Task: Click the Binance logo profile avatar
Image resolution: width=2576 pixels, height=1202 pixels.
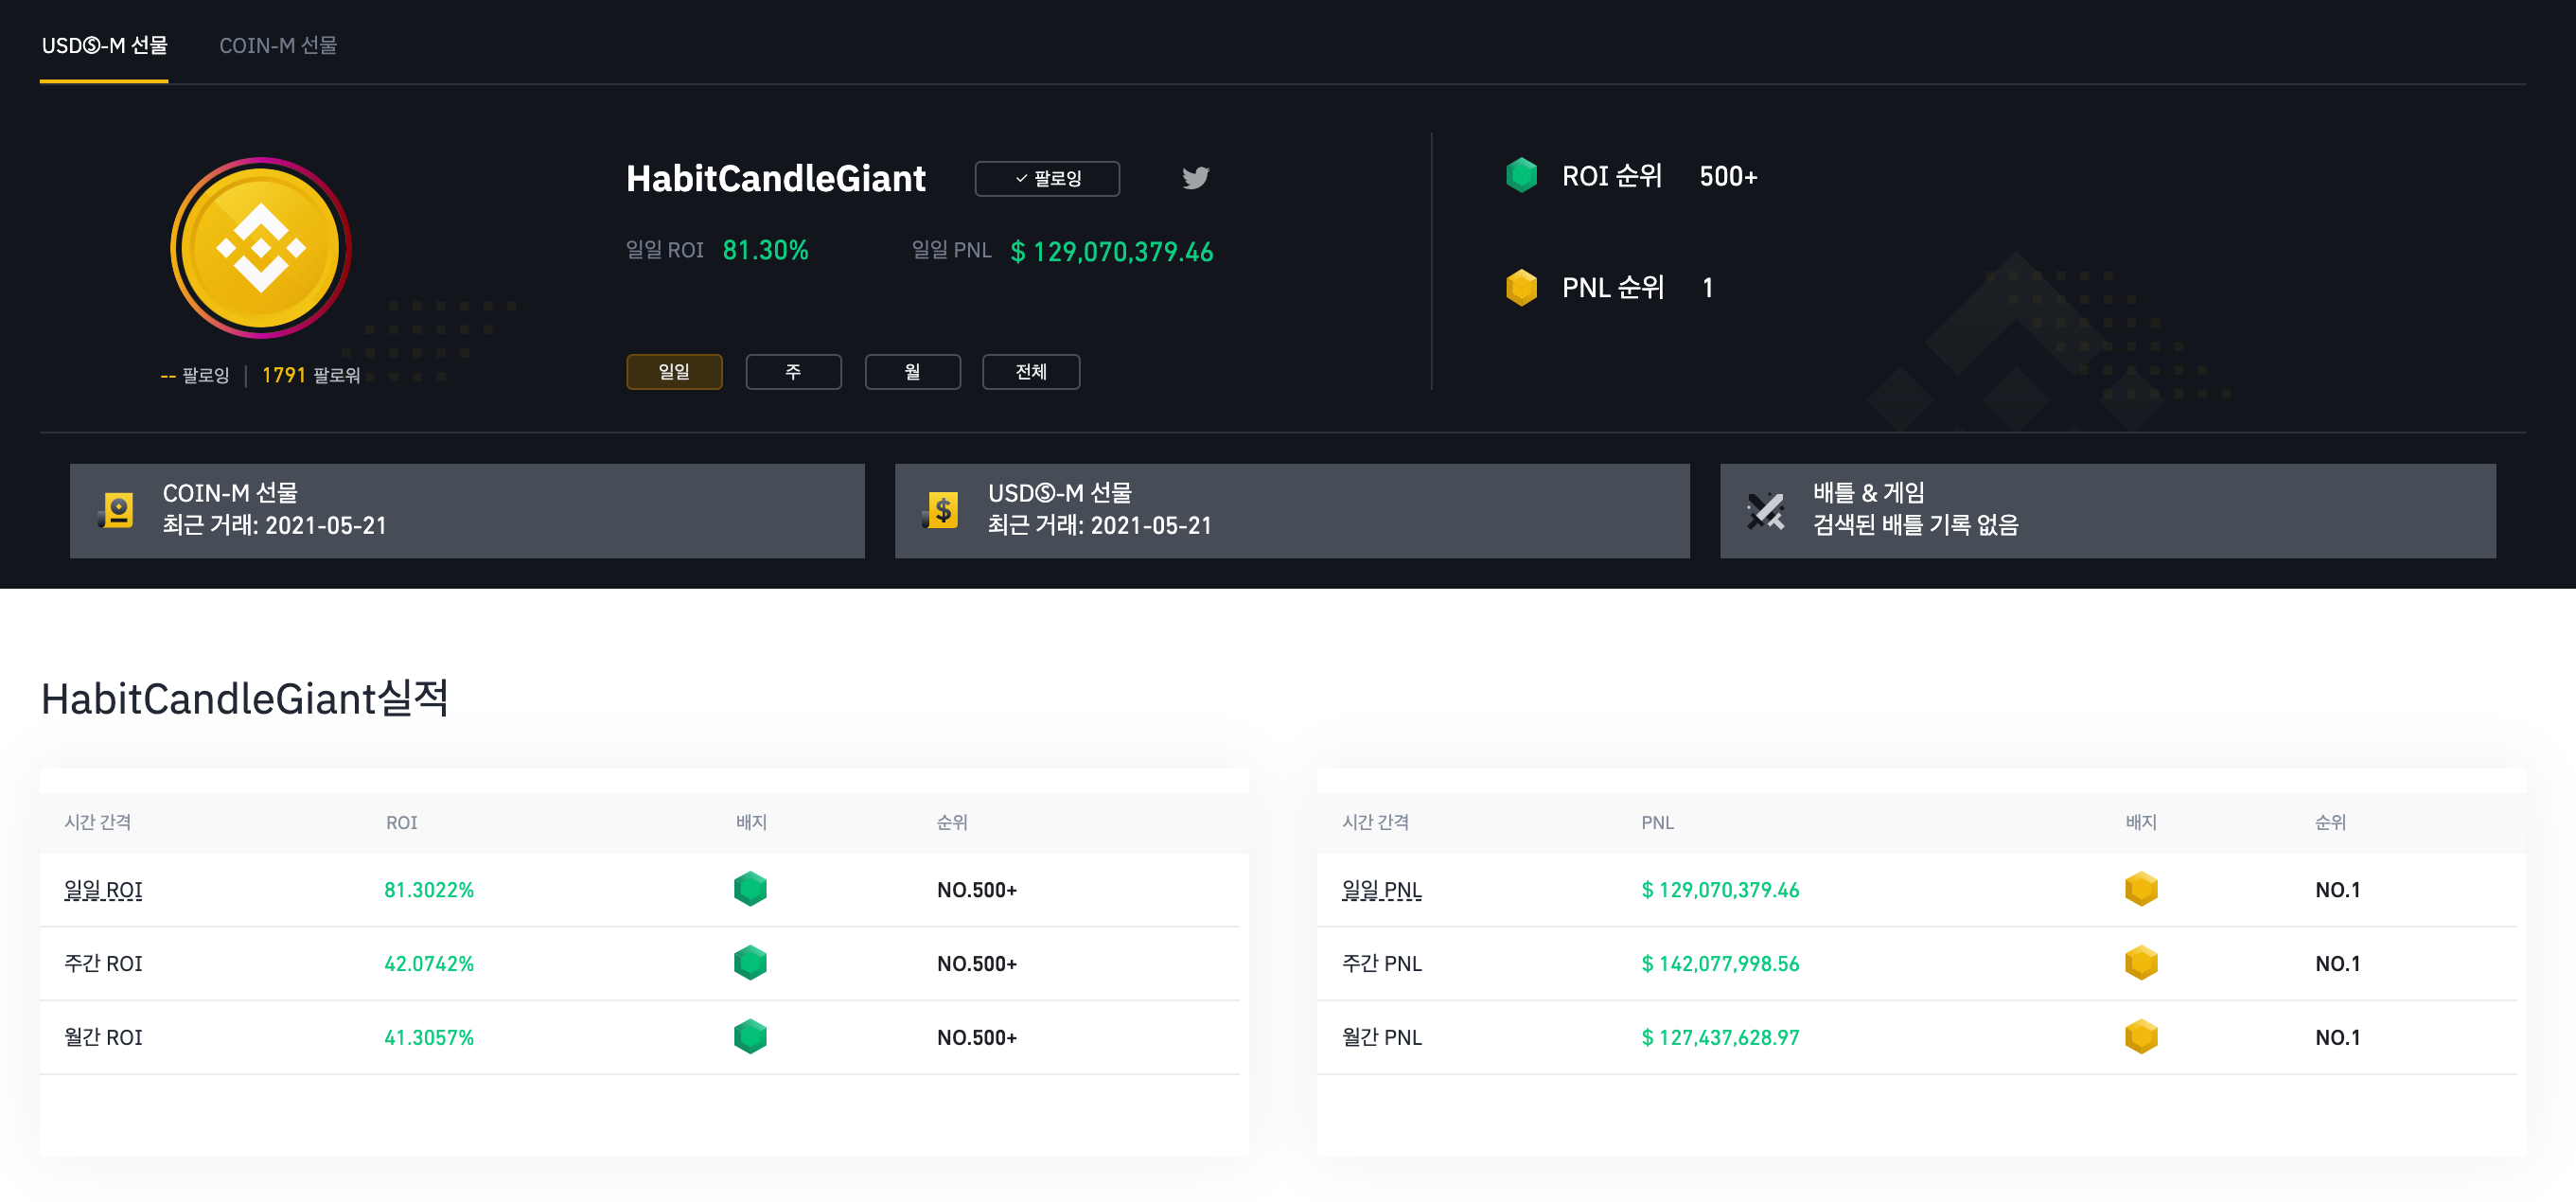Action: click(x=261, y=248)
